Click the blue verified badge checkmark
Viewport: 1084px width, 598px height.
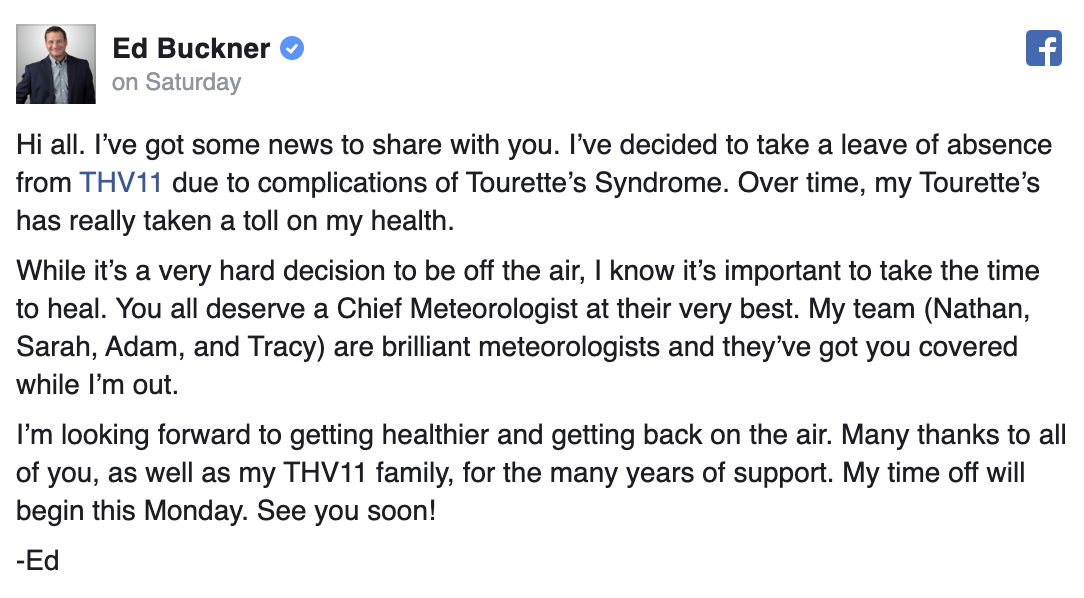(292, 48)
